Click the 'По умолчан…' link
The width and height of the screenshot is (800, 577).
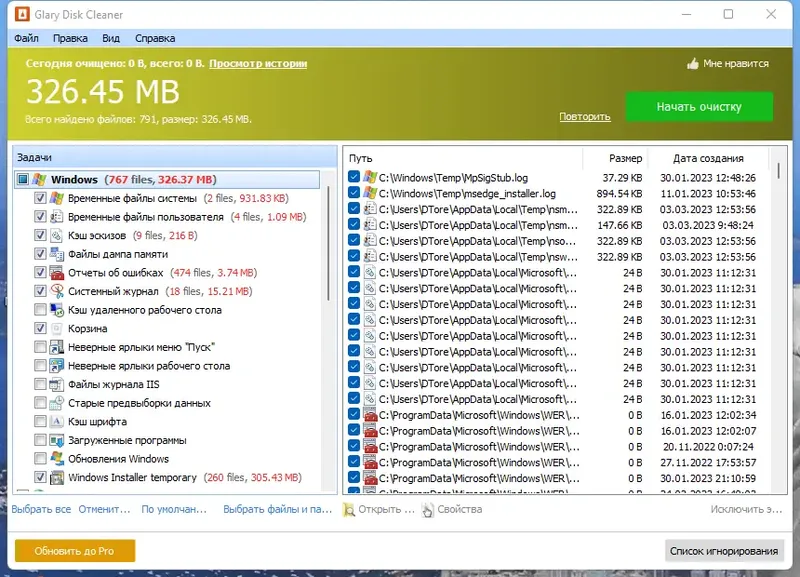174,509
